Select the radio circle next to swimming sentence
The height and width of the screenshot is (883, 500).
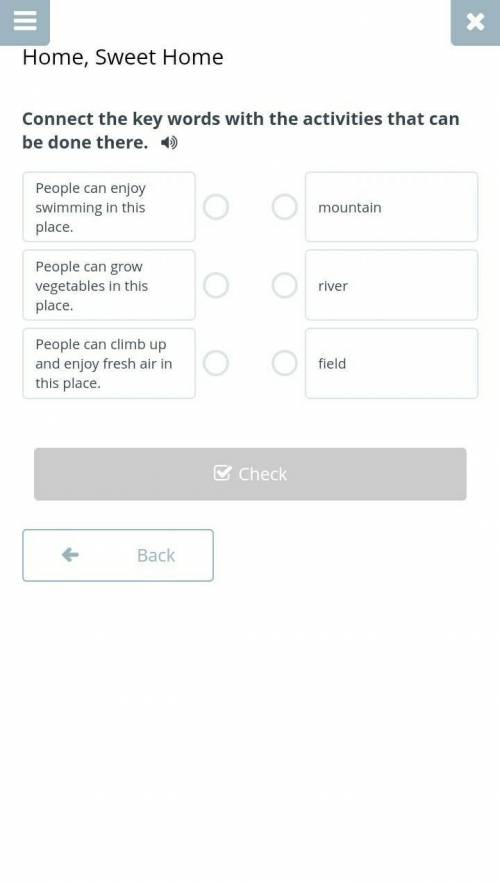(216, 207)
